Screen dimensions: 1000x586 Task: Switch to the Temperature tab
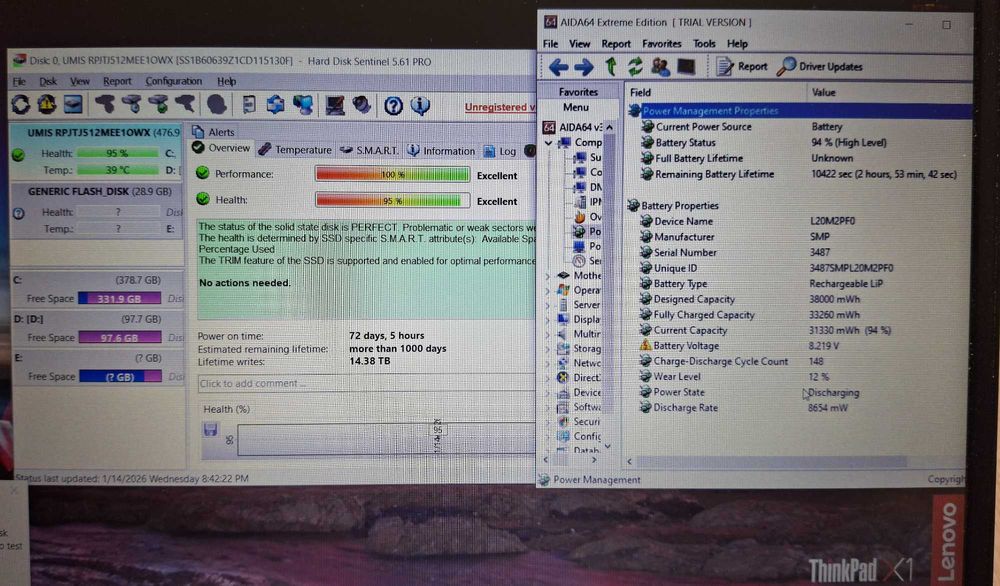pos(295,150)
